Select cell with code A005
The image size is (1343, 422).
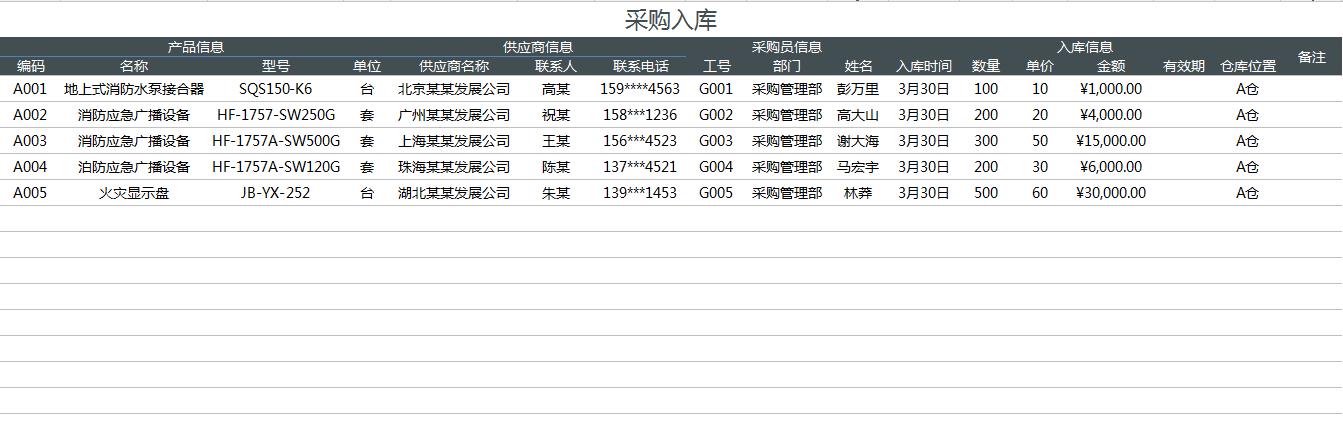[x=30, y=193]
